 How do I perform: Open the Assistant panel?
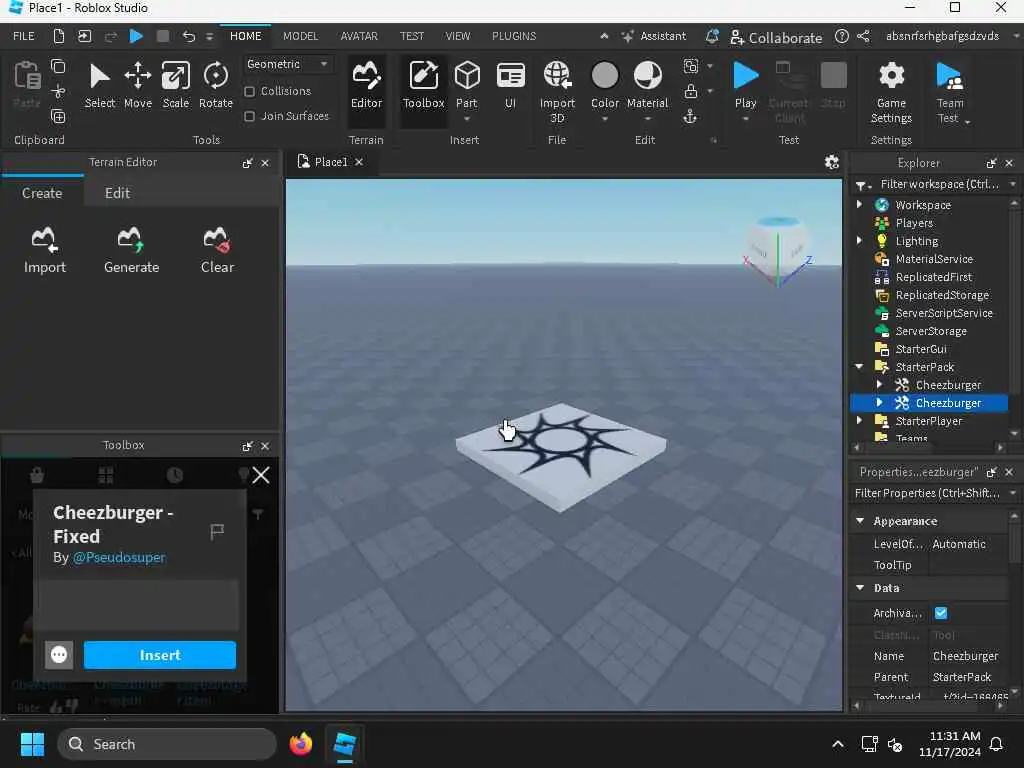pos(653,36)
